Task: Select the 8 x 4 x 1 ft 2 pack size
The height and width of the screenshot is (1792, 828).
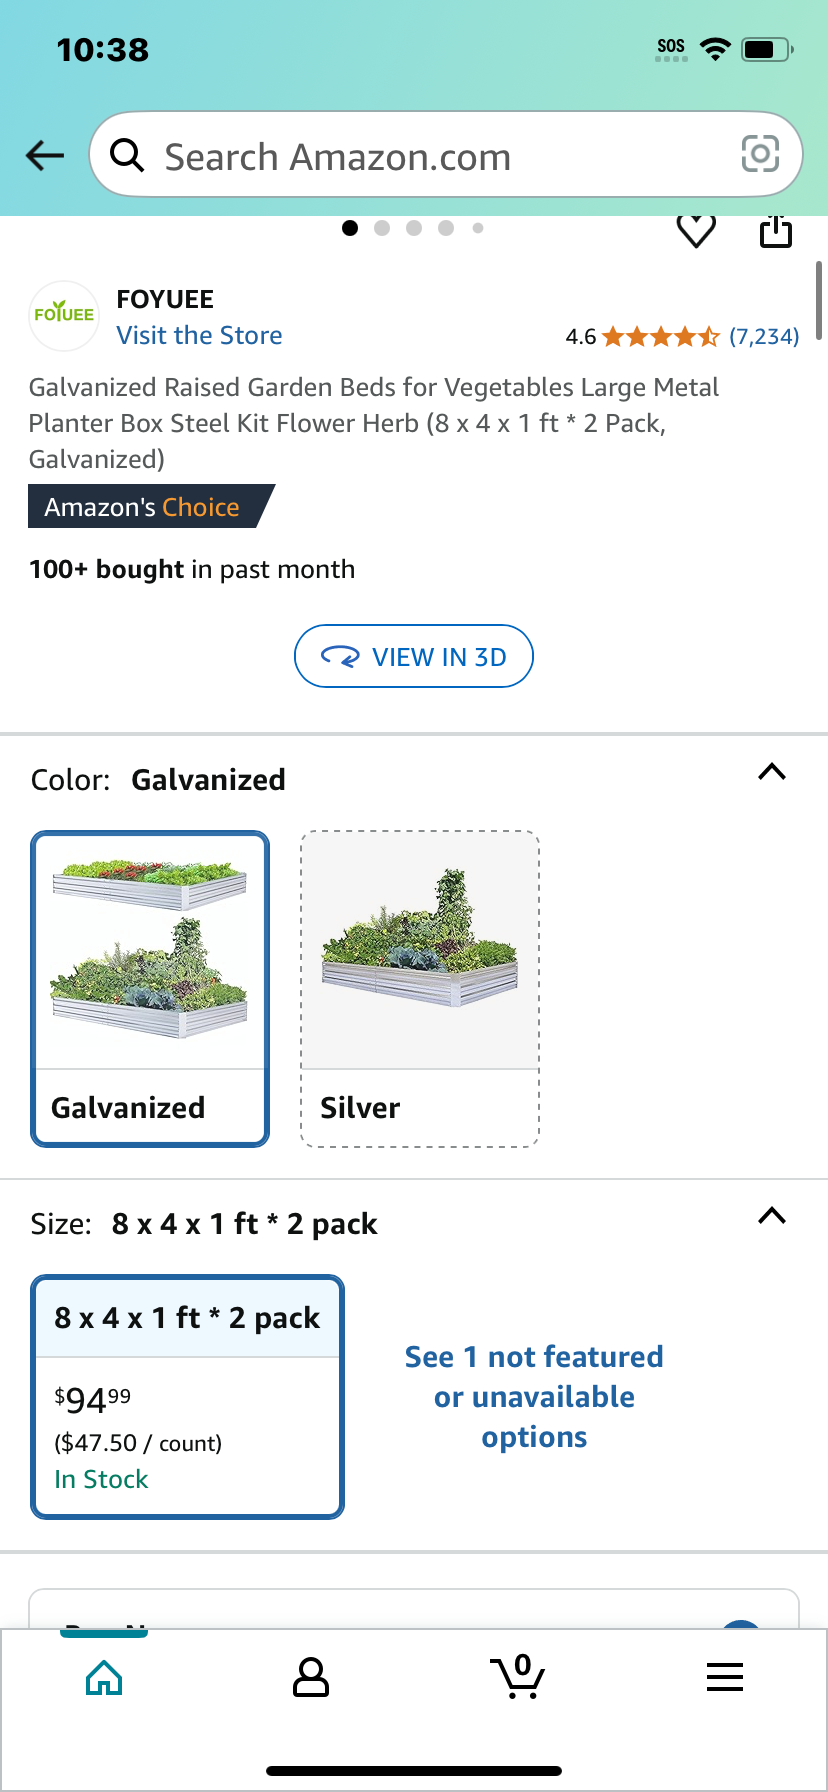Action: click(x=188, y=1397)
